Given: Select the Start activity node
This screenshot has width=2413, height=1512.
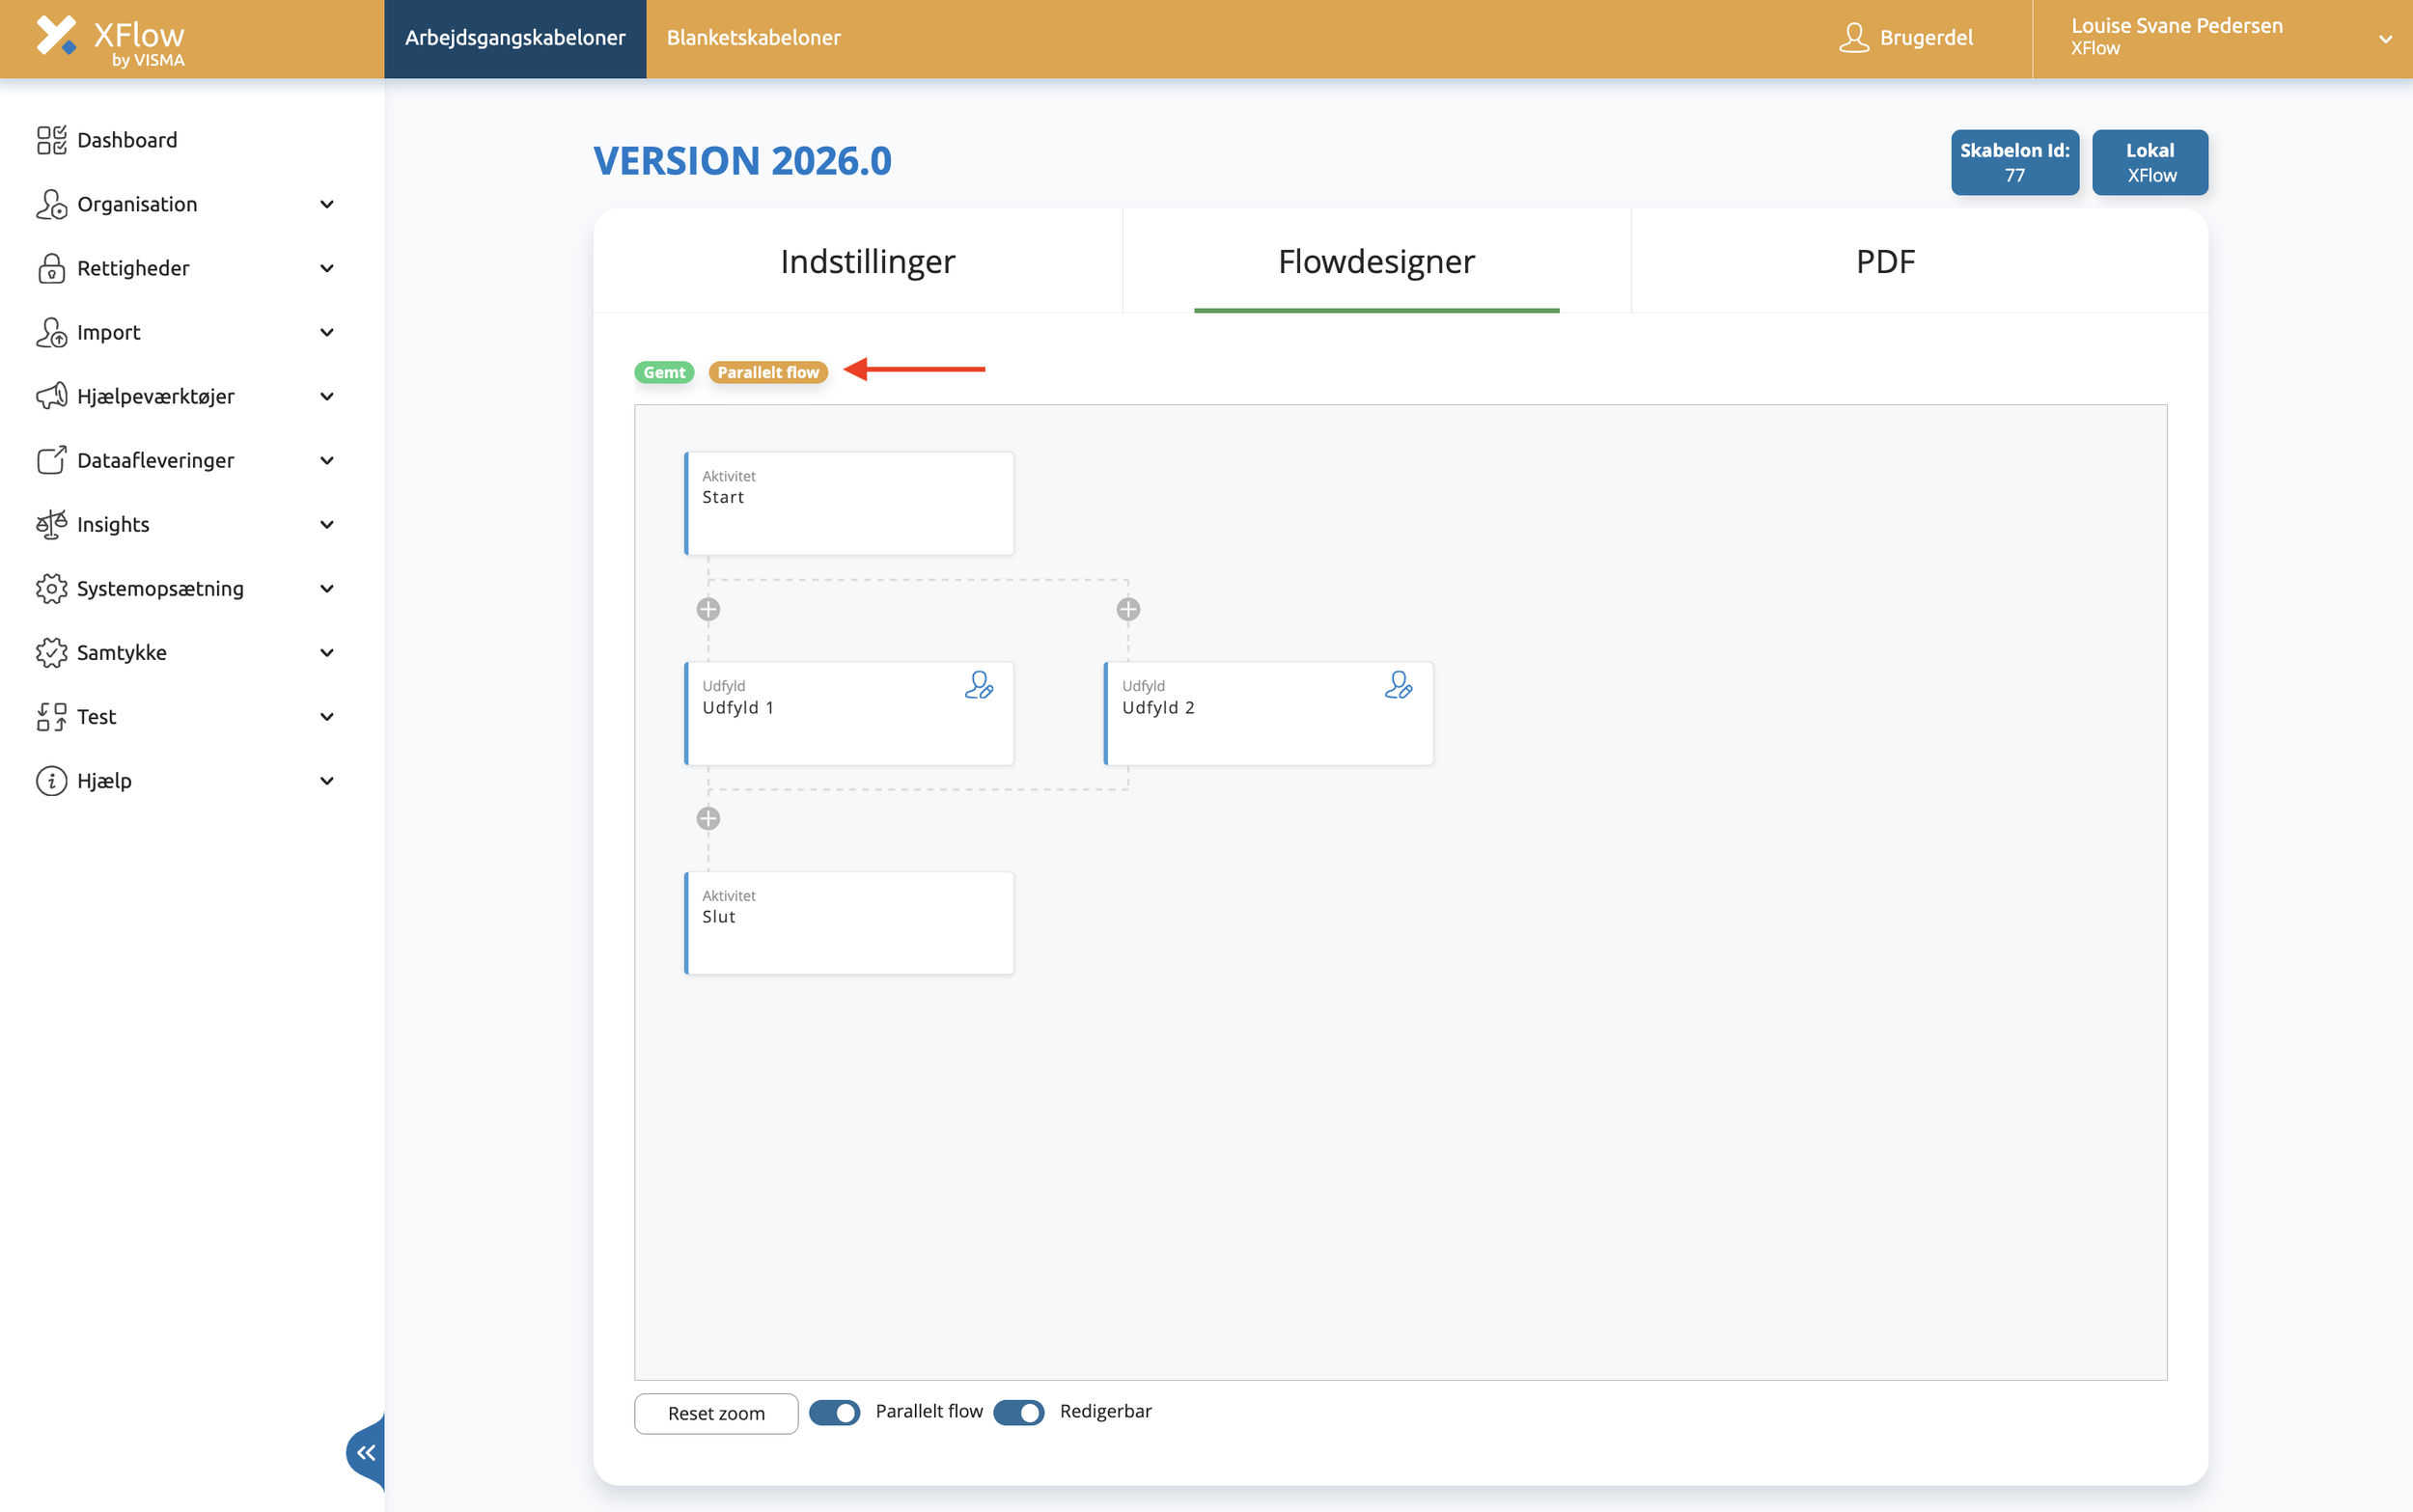Looking at the screenshot, I should pos(849,503).
